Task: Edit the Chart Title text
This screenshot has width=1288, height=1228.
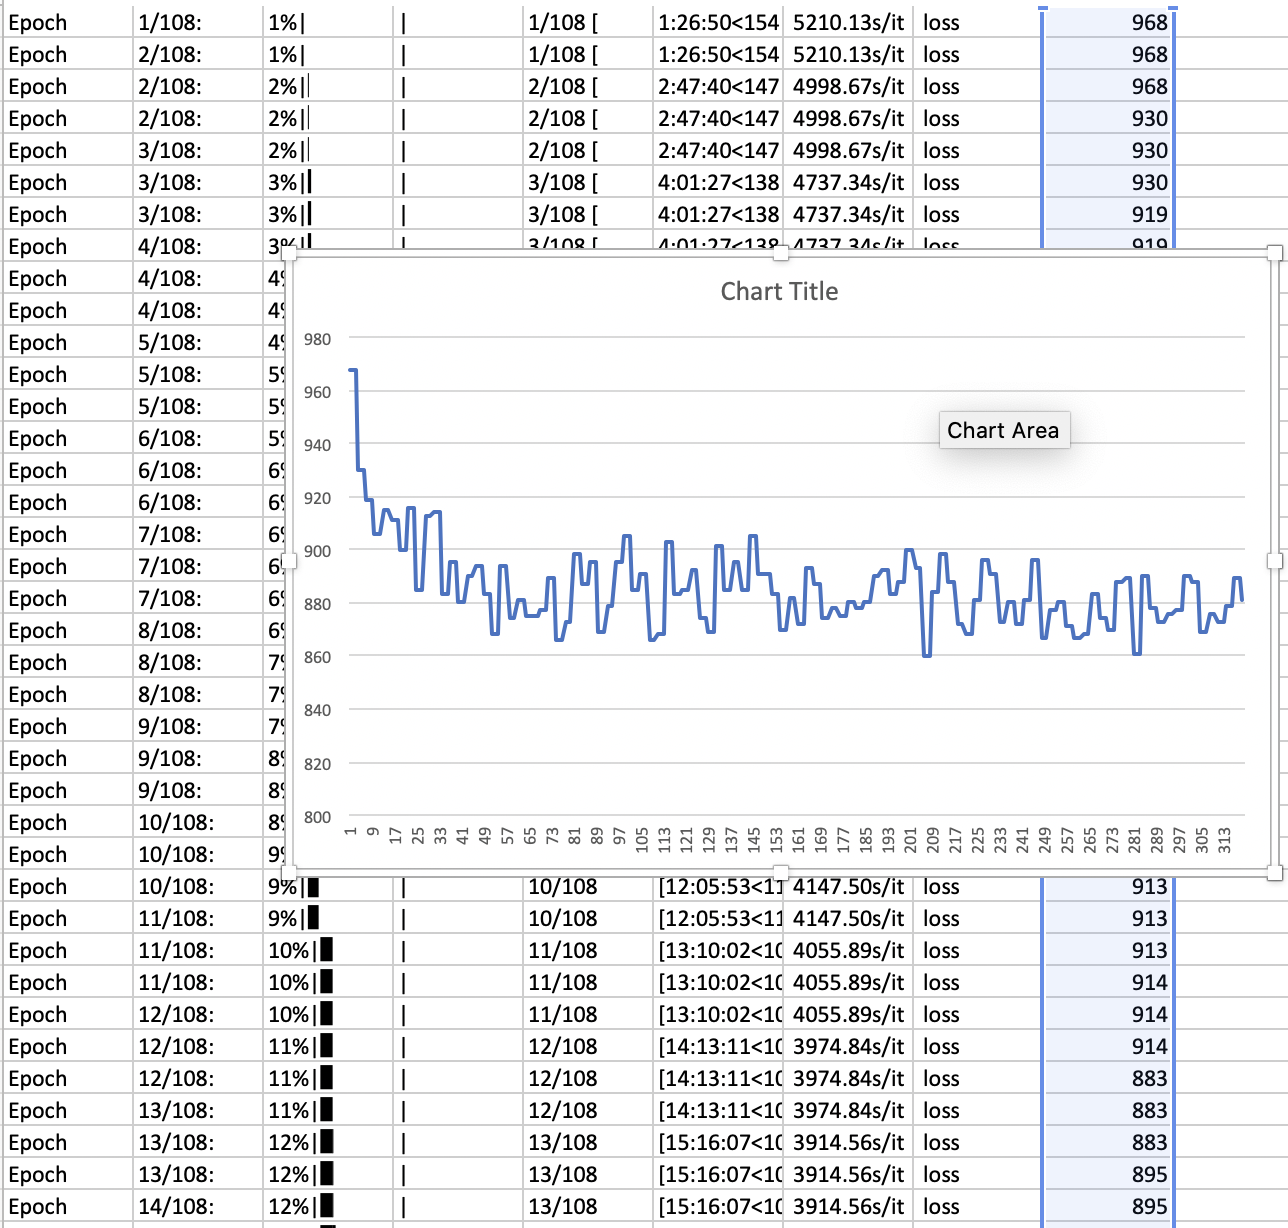Action: [x=778, y=291]
